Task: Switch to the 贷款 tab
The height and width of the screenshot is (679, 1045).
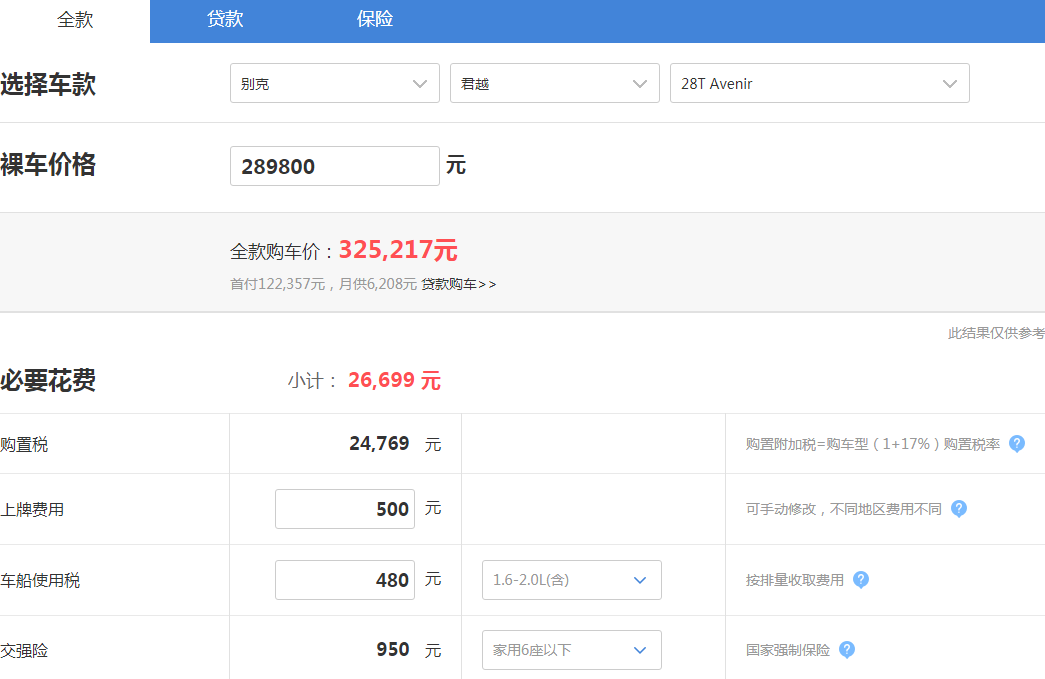Action: pyautogui.click(x=225, y=19)
